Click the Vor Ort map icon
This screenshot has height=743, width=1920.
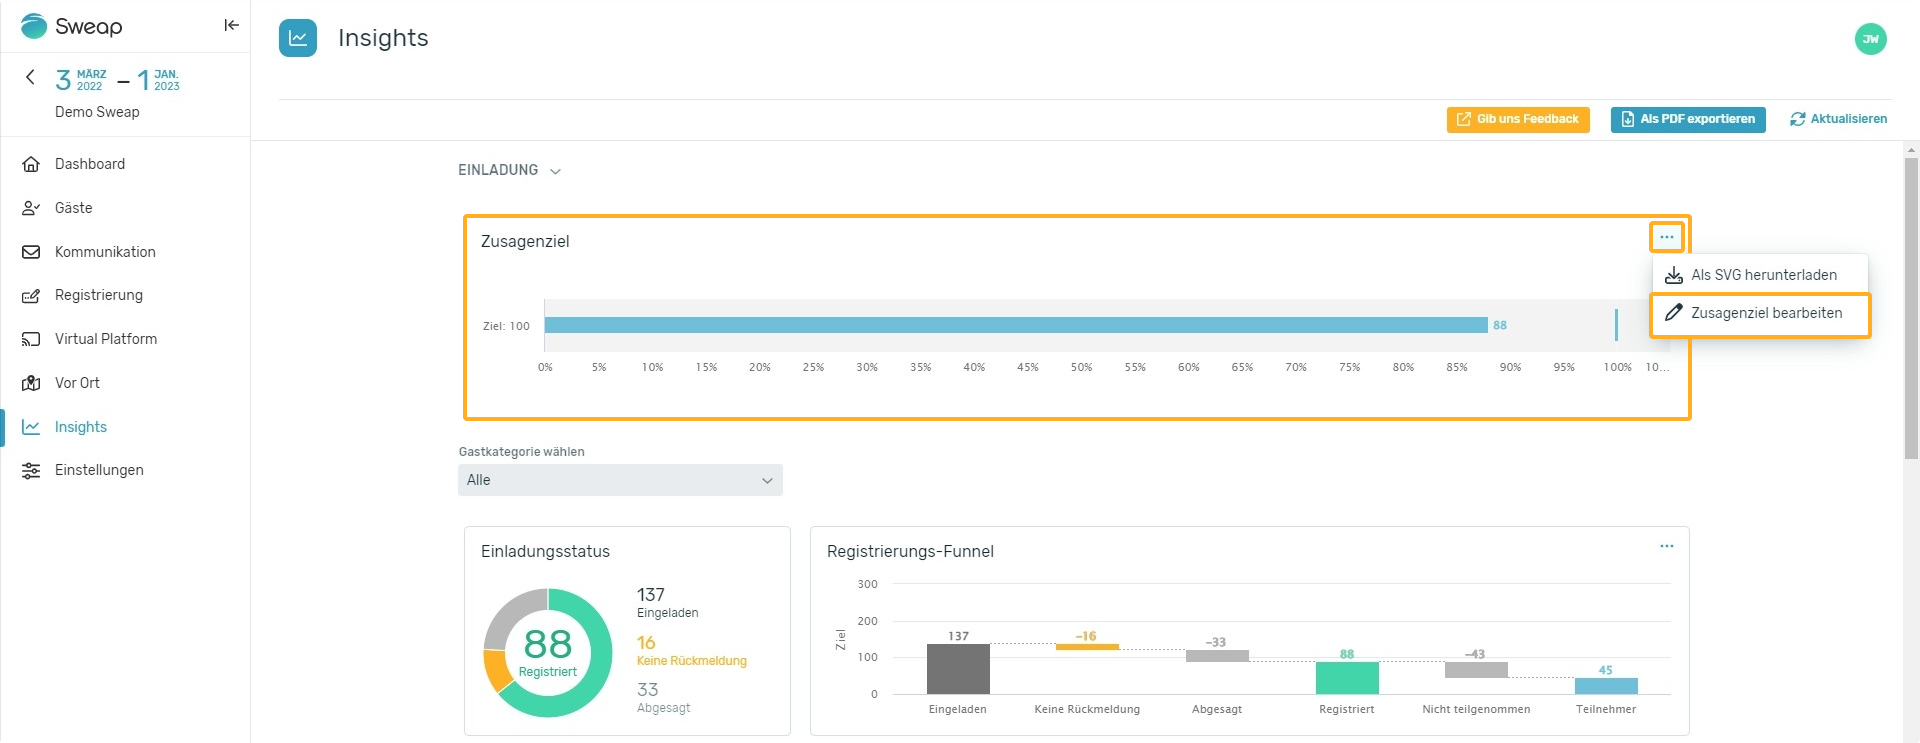(31, 383)
